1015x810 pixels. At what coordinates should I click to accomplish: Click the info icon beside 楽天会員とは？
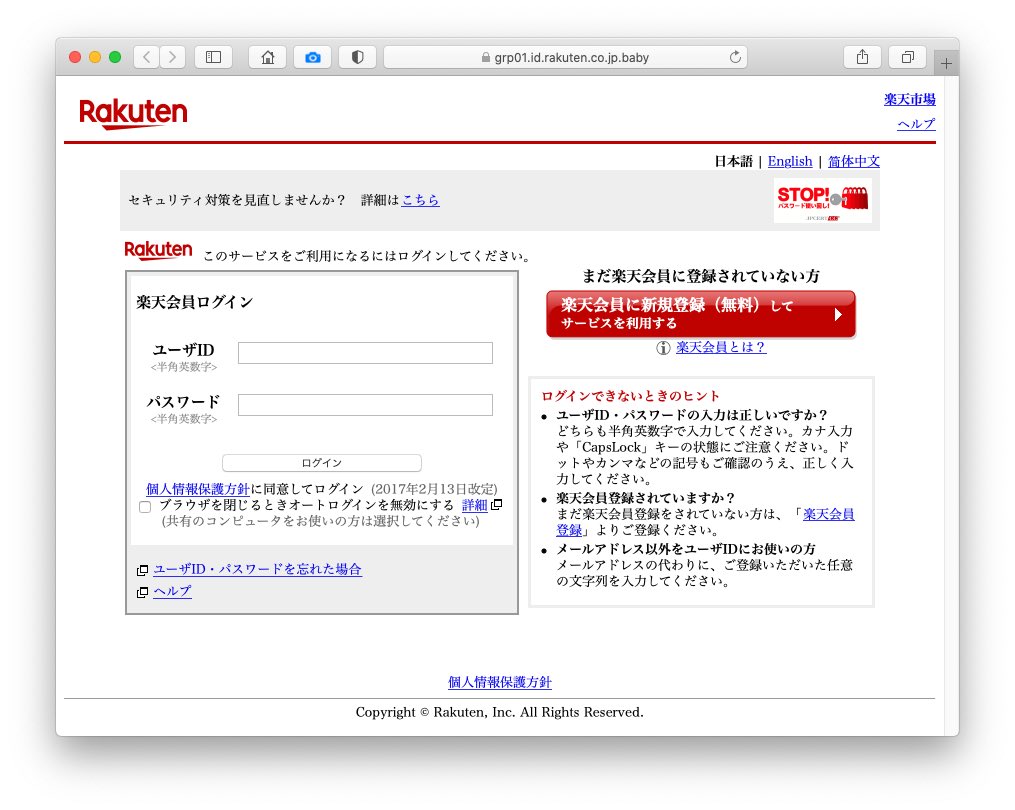[x=663, y=348]
